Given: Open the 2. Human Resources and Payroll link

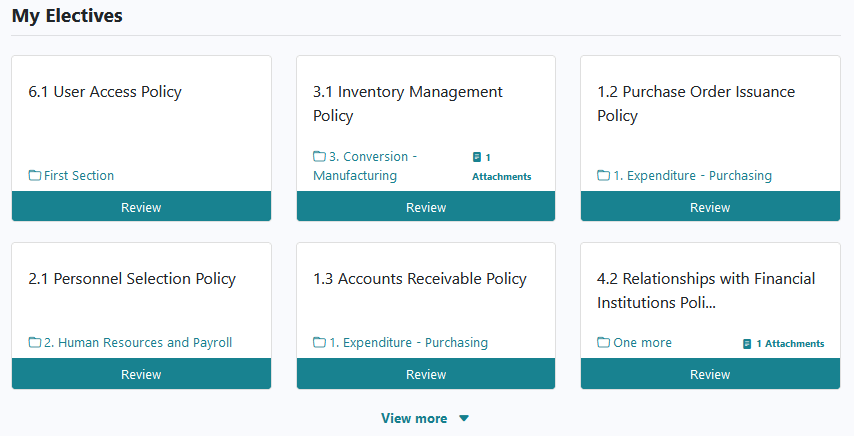Looking at the screenshot, I should (138, 342).
